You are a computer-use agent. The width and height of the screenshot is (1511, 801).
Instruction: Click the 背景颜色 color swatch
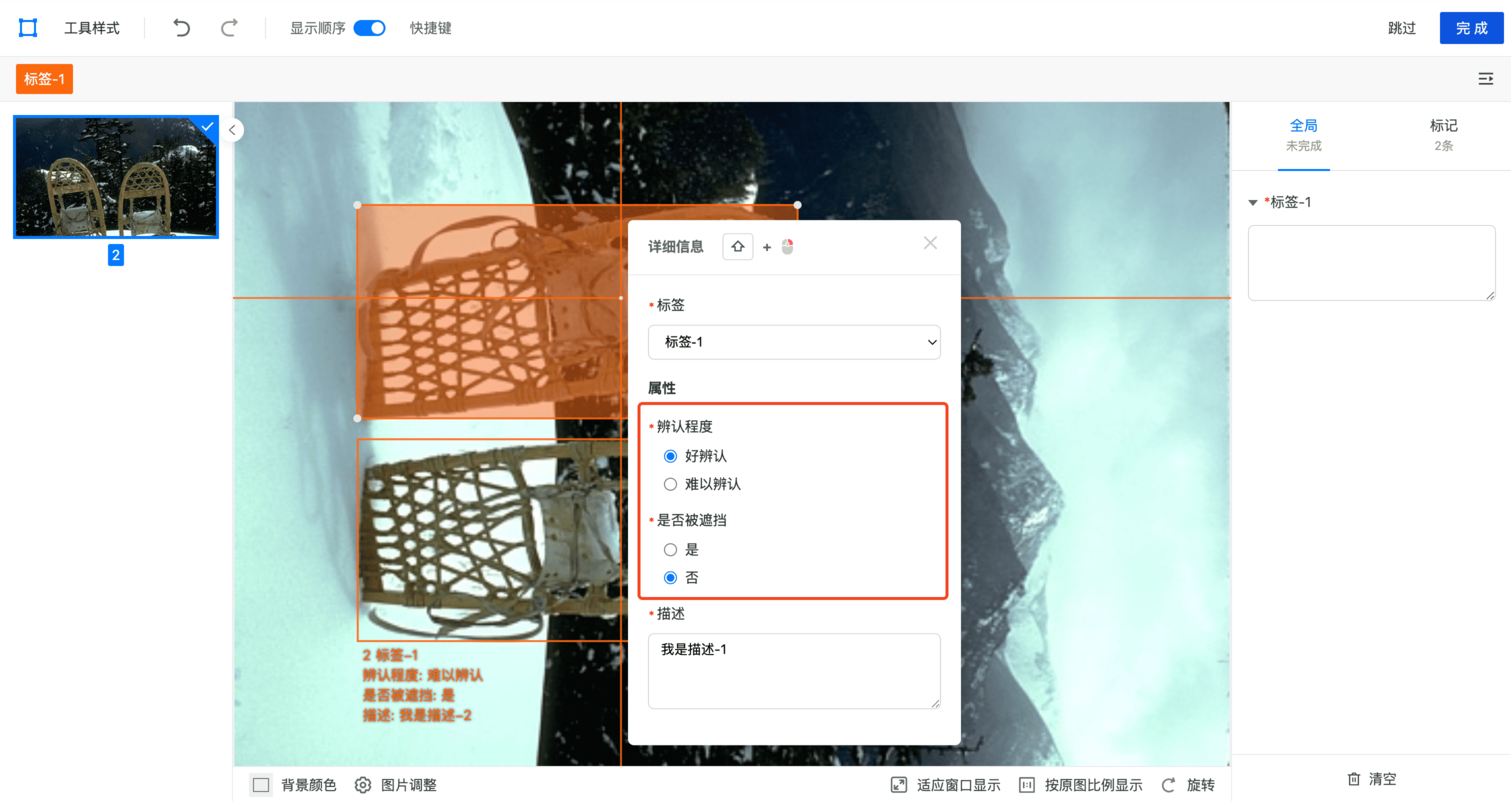pyautogui.click(x=261, y=785)
